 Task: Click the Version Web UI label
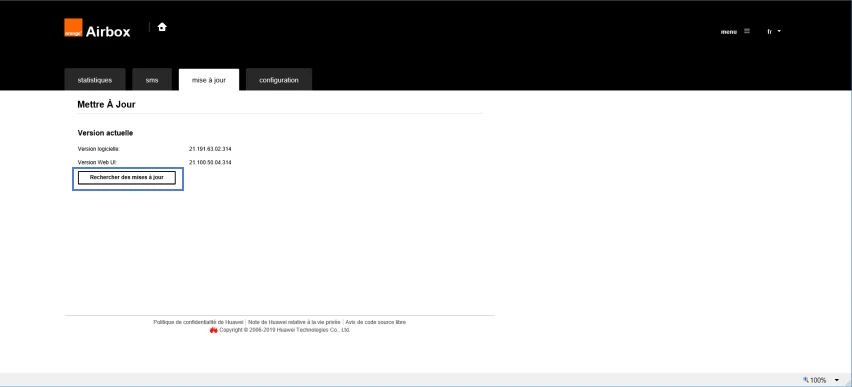(97, 163)
